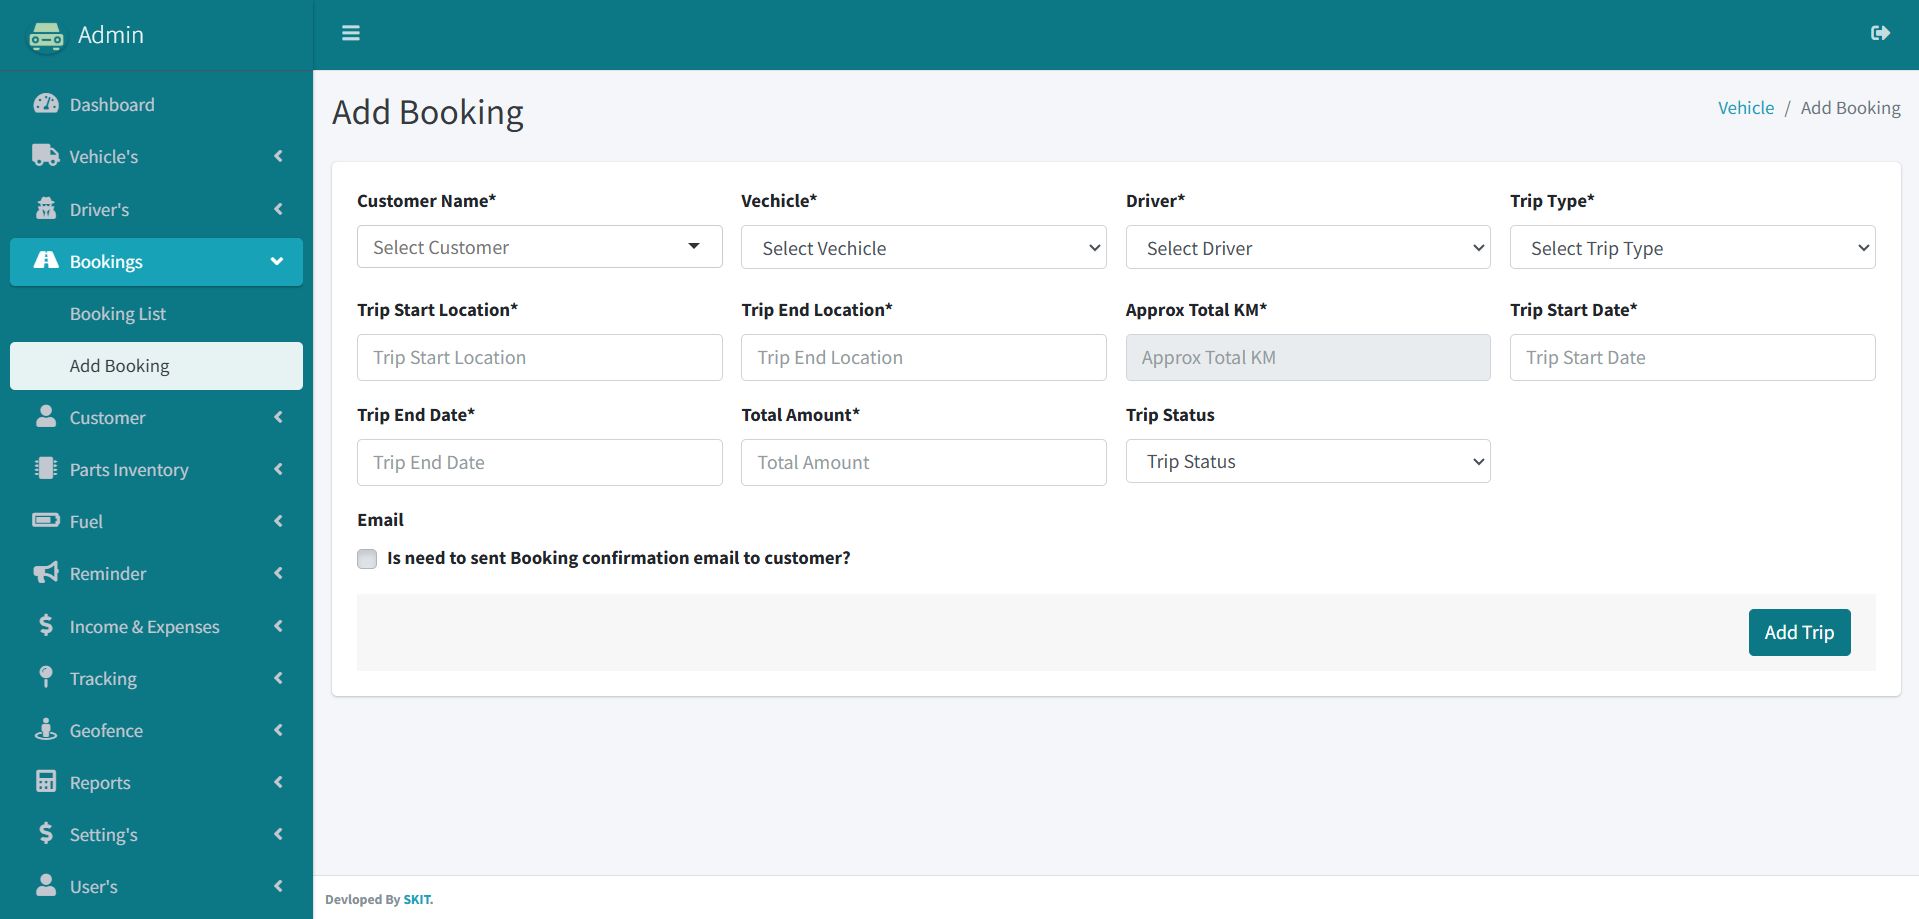
Task: Click the Add Trip button
Action: click(1798, 633)
